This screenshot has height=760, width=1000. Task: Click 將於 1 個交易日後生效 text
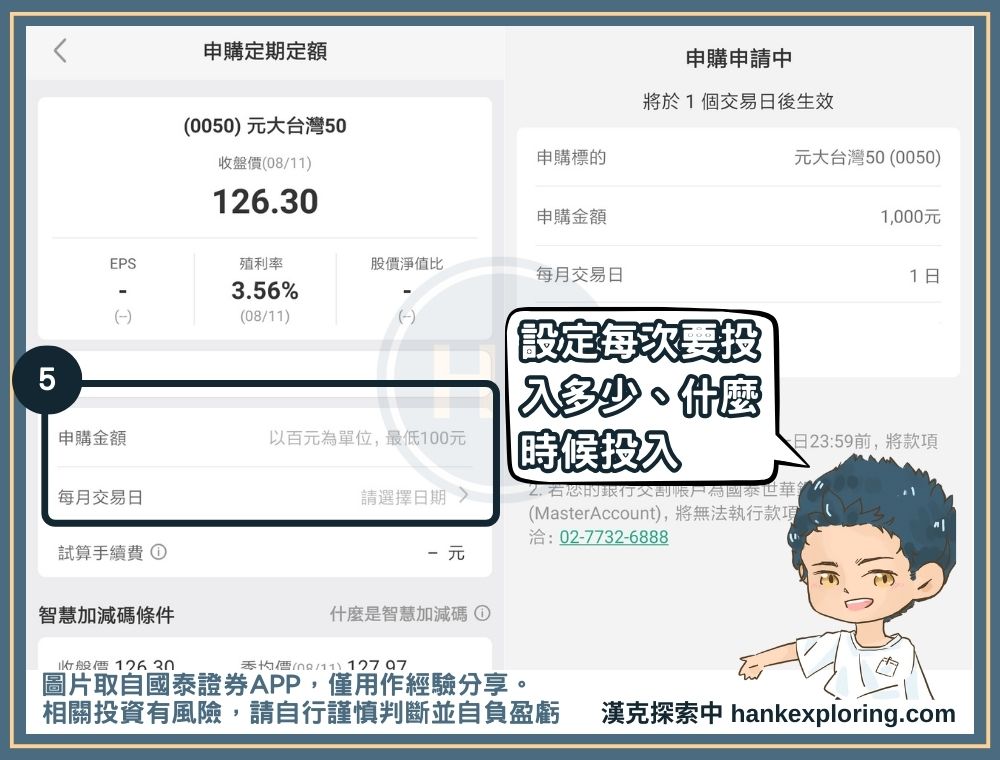tap(739, 101)
